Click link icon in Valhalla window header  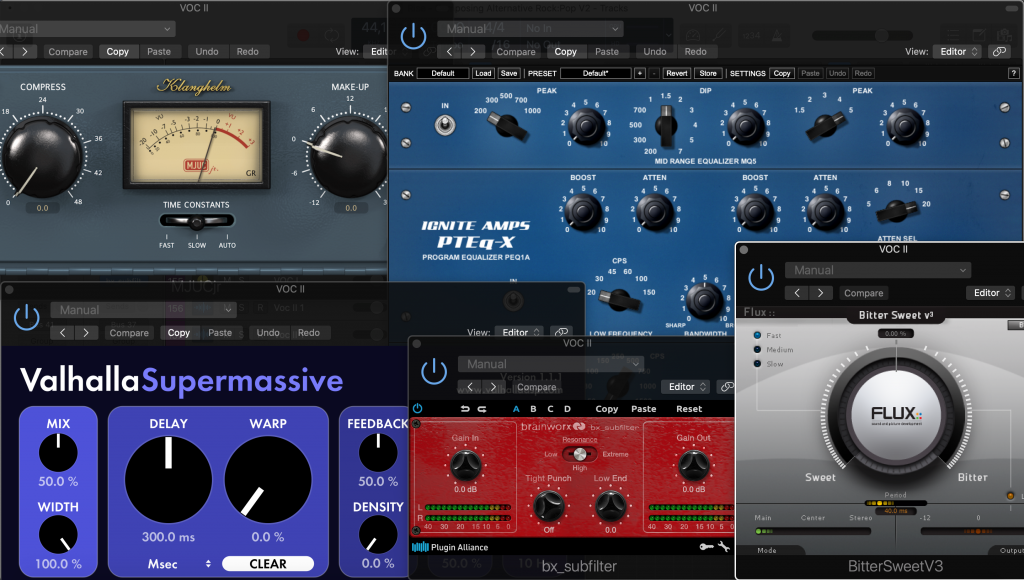[x=560, y=332]
